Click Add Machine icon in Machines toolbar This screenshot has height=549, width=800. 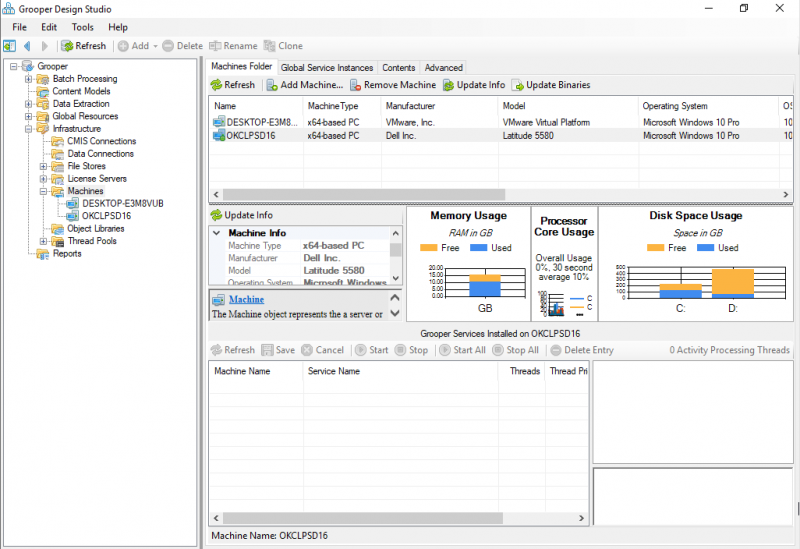coord(272,85)
